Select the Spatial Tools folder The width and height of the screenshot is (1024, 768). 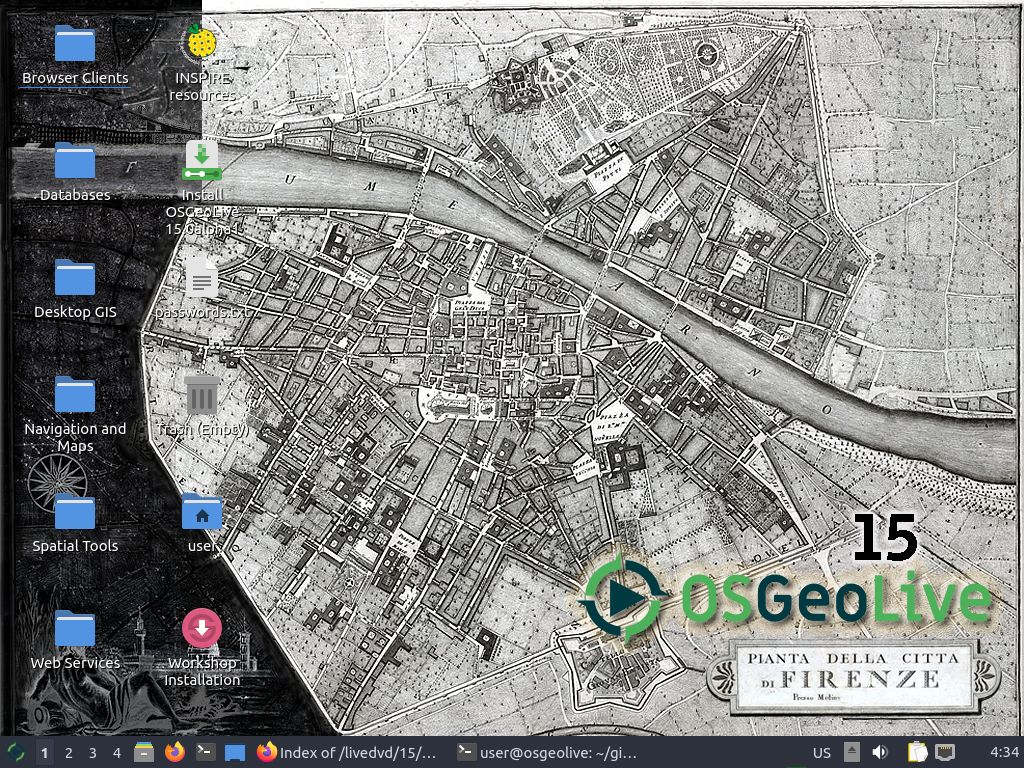(x=75, y=513)
